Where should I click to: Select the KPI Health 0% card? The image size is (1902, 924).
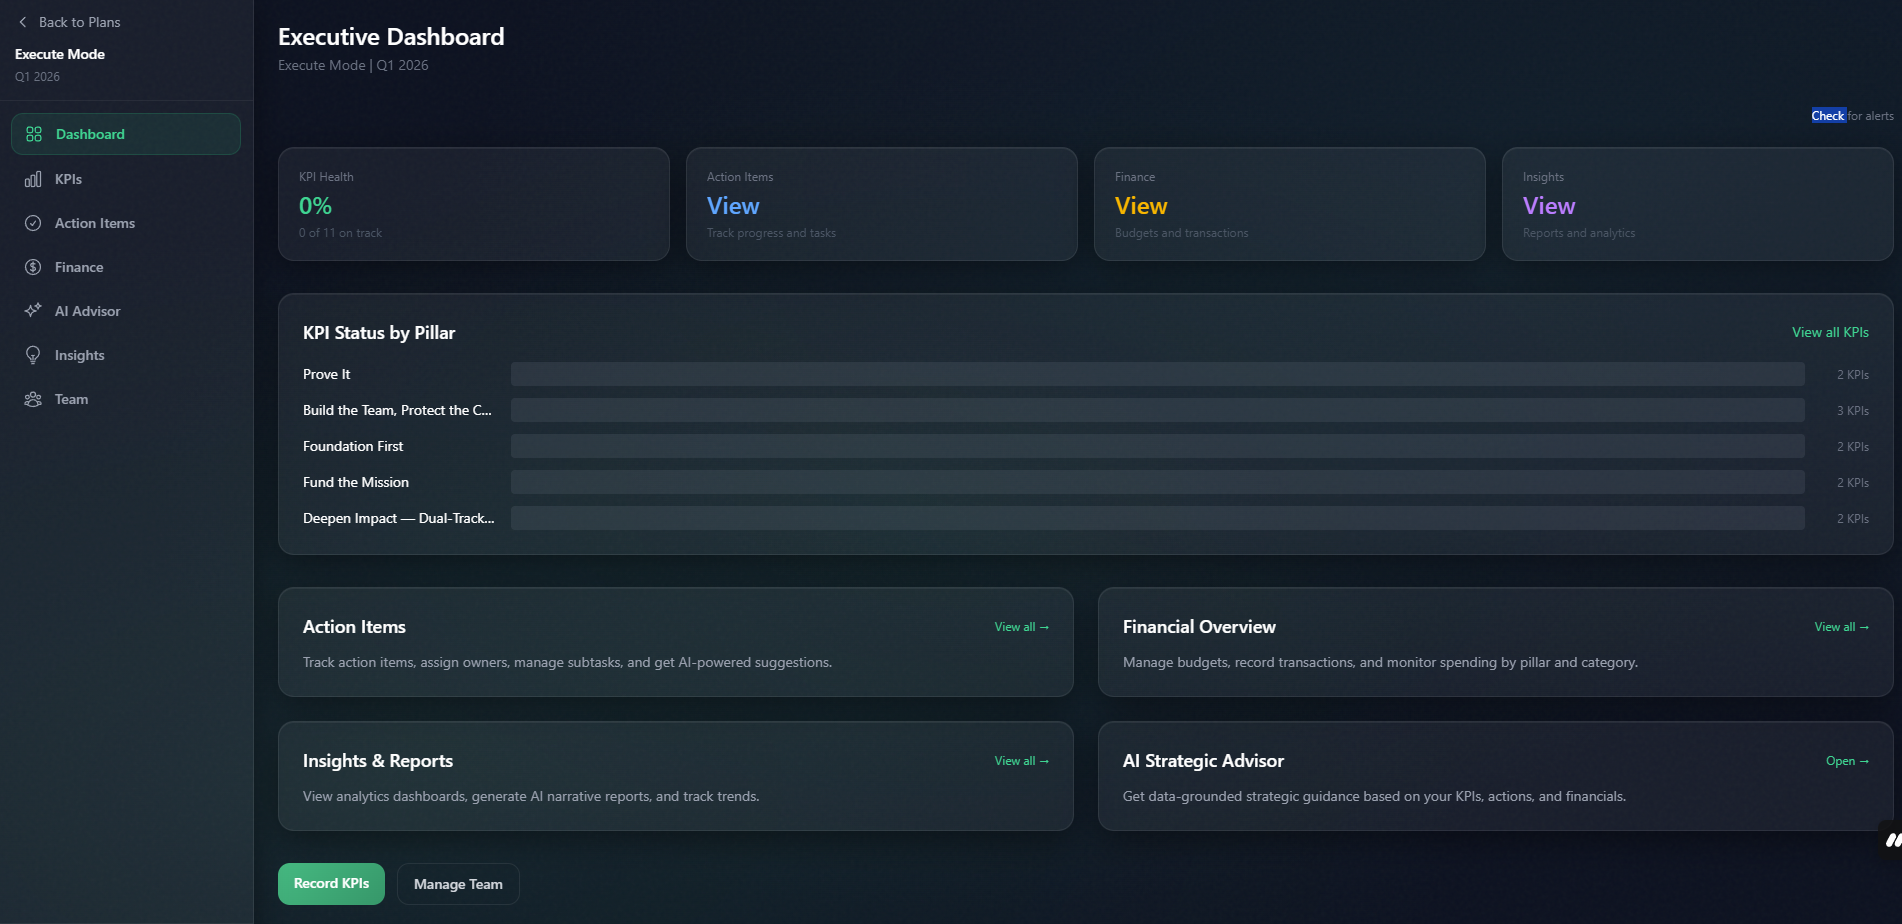(x=473, y=204)
